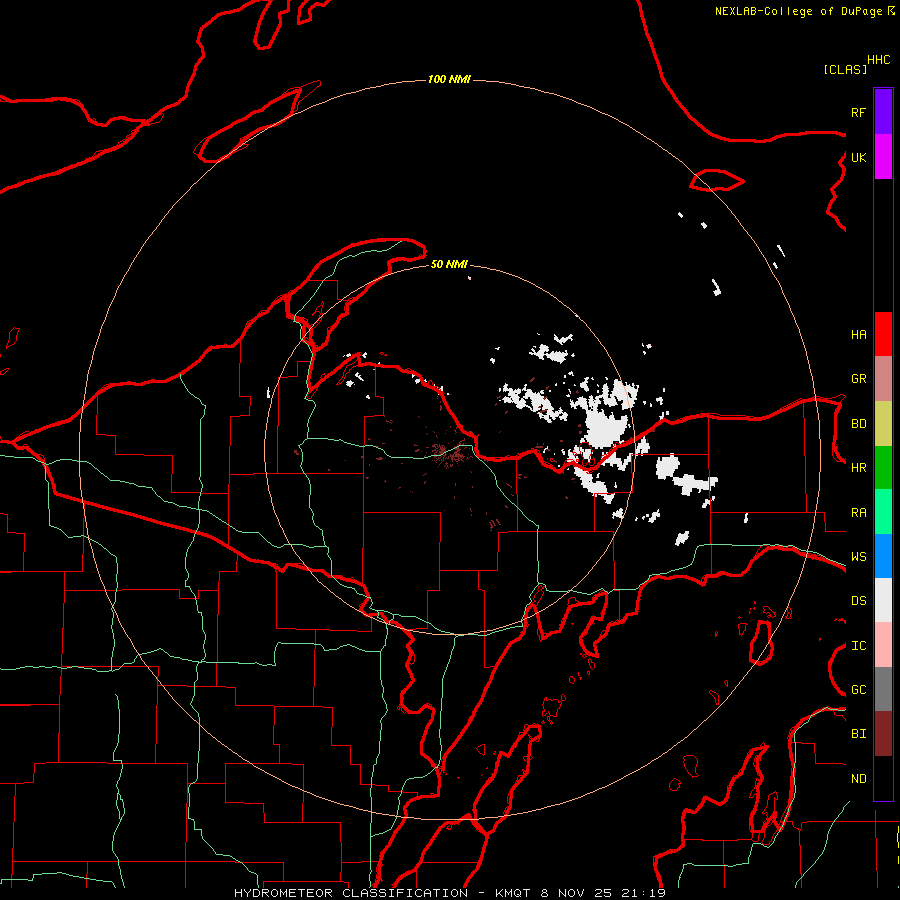The height and width of the screenshot is (900, 900).
Task: Click the 100 NMI range ring label
Action: 449,79
